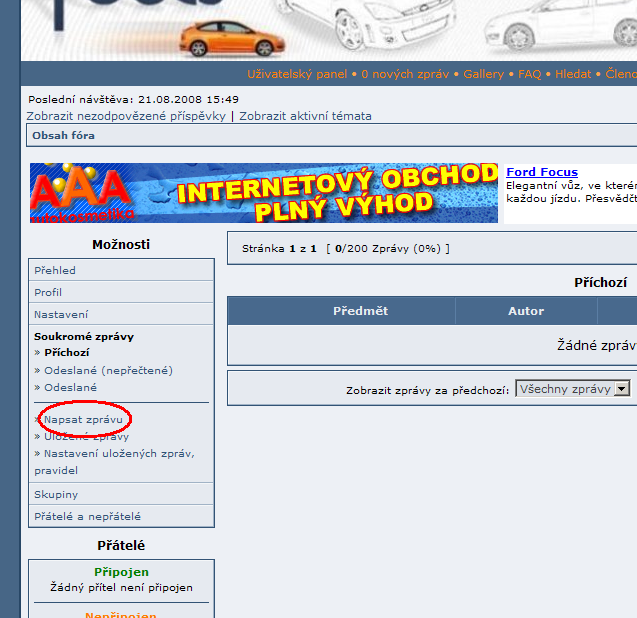Expand the Všechny zprávy dropdown
Image resolution: width=637 pixels, height=618 pixels.
click(x=572, y=389)
